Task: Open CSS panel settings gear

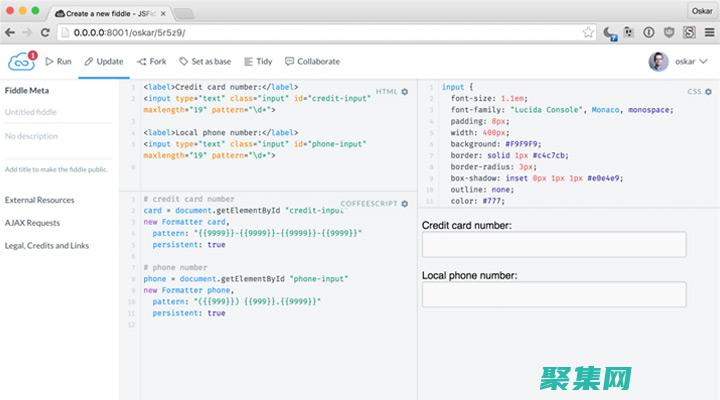Action: (x=709, y=92)
